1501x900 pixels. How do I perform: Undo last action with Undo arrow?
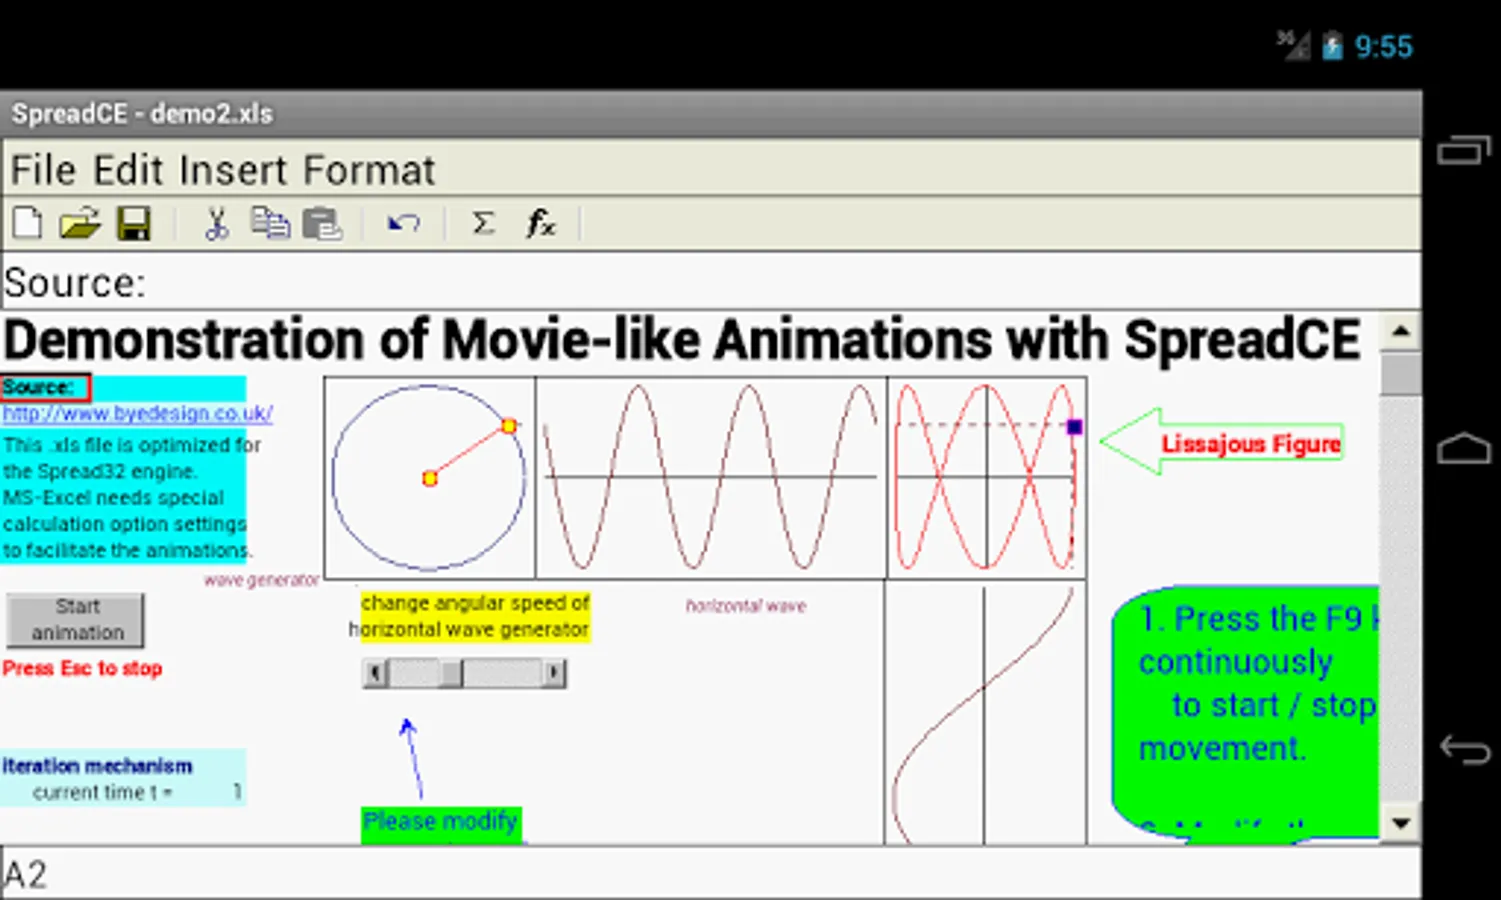tap(403, 223)
